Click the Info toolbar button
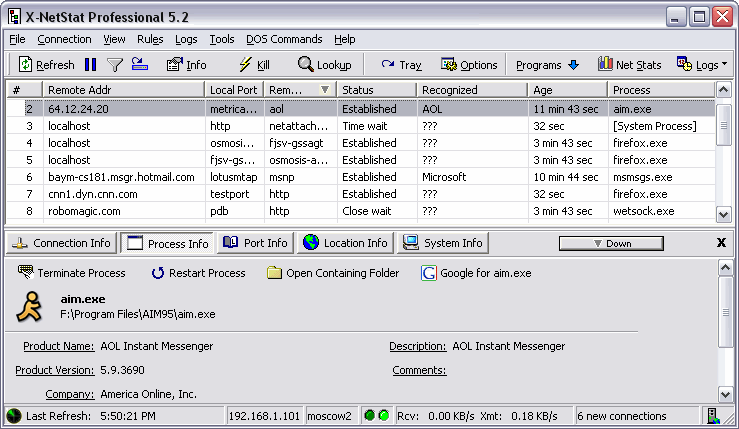Image resolution: width=739 pixels, height=429 pixels. coord(186,65)
